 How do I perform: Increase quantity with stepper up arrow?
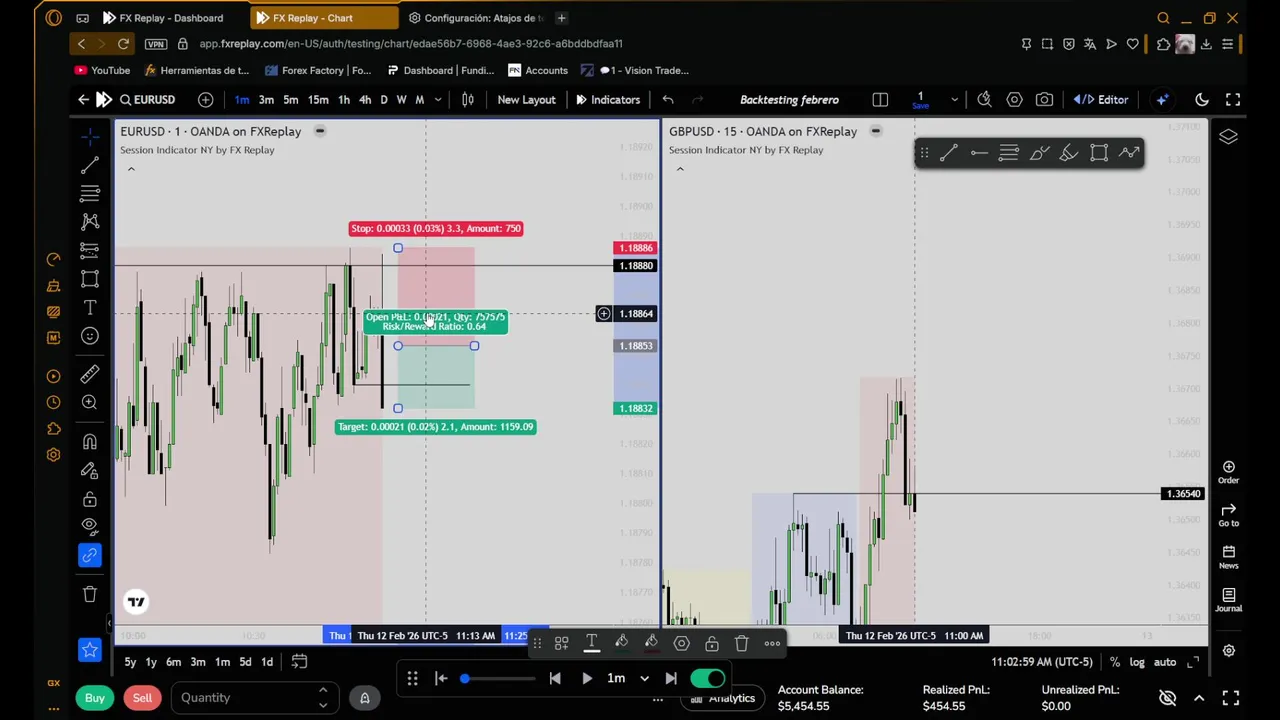[x=322, y=691]
